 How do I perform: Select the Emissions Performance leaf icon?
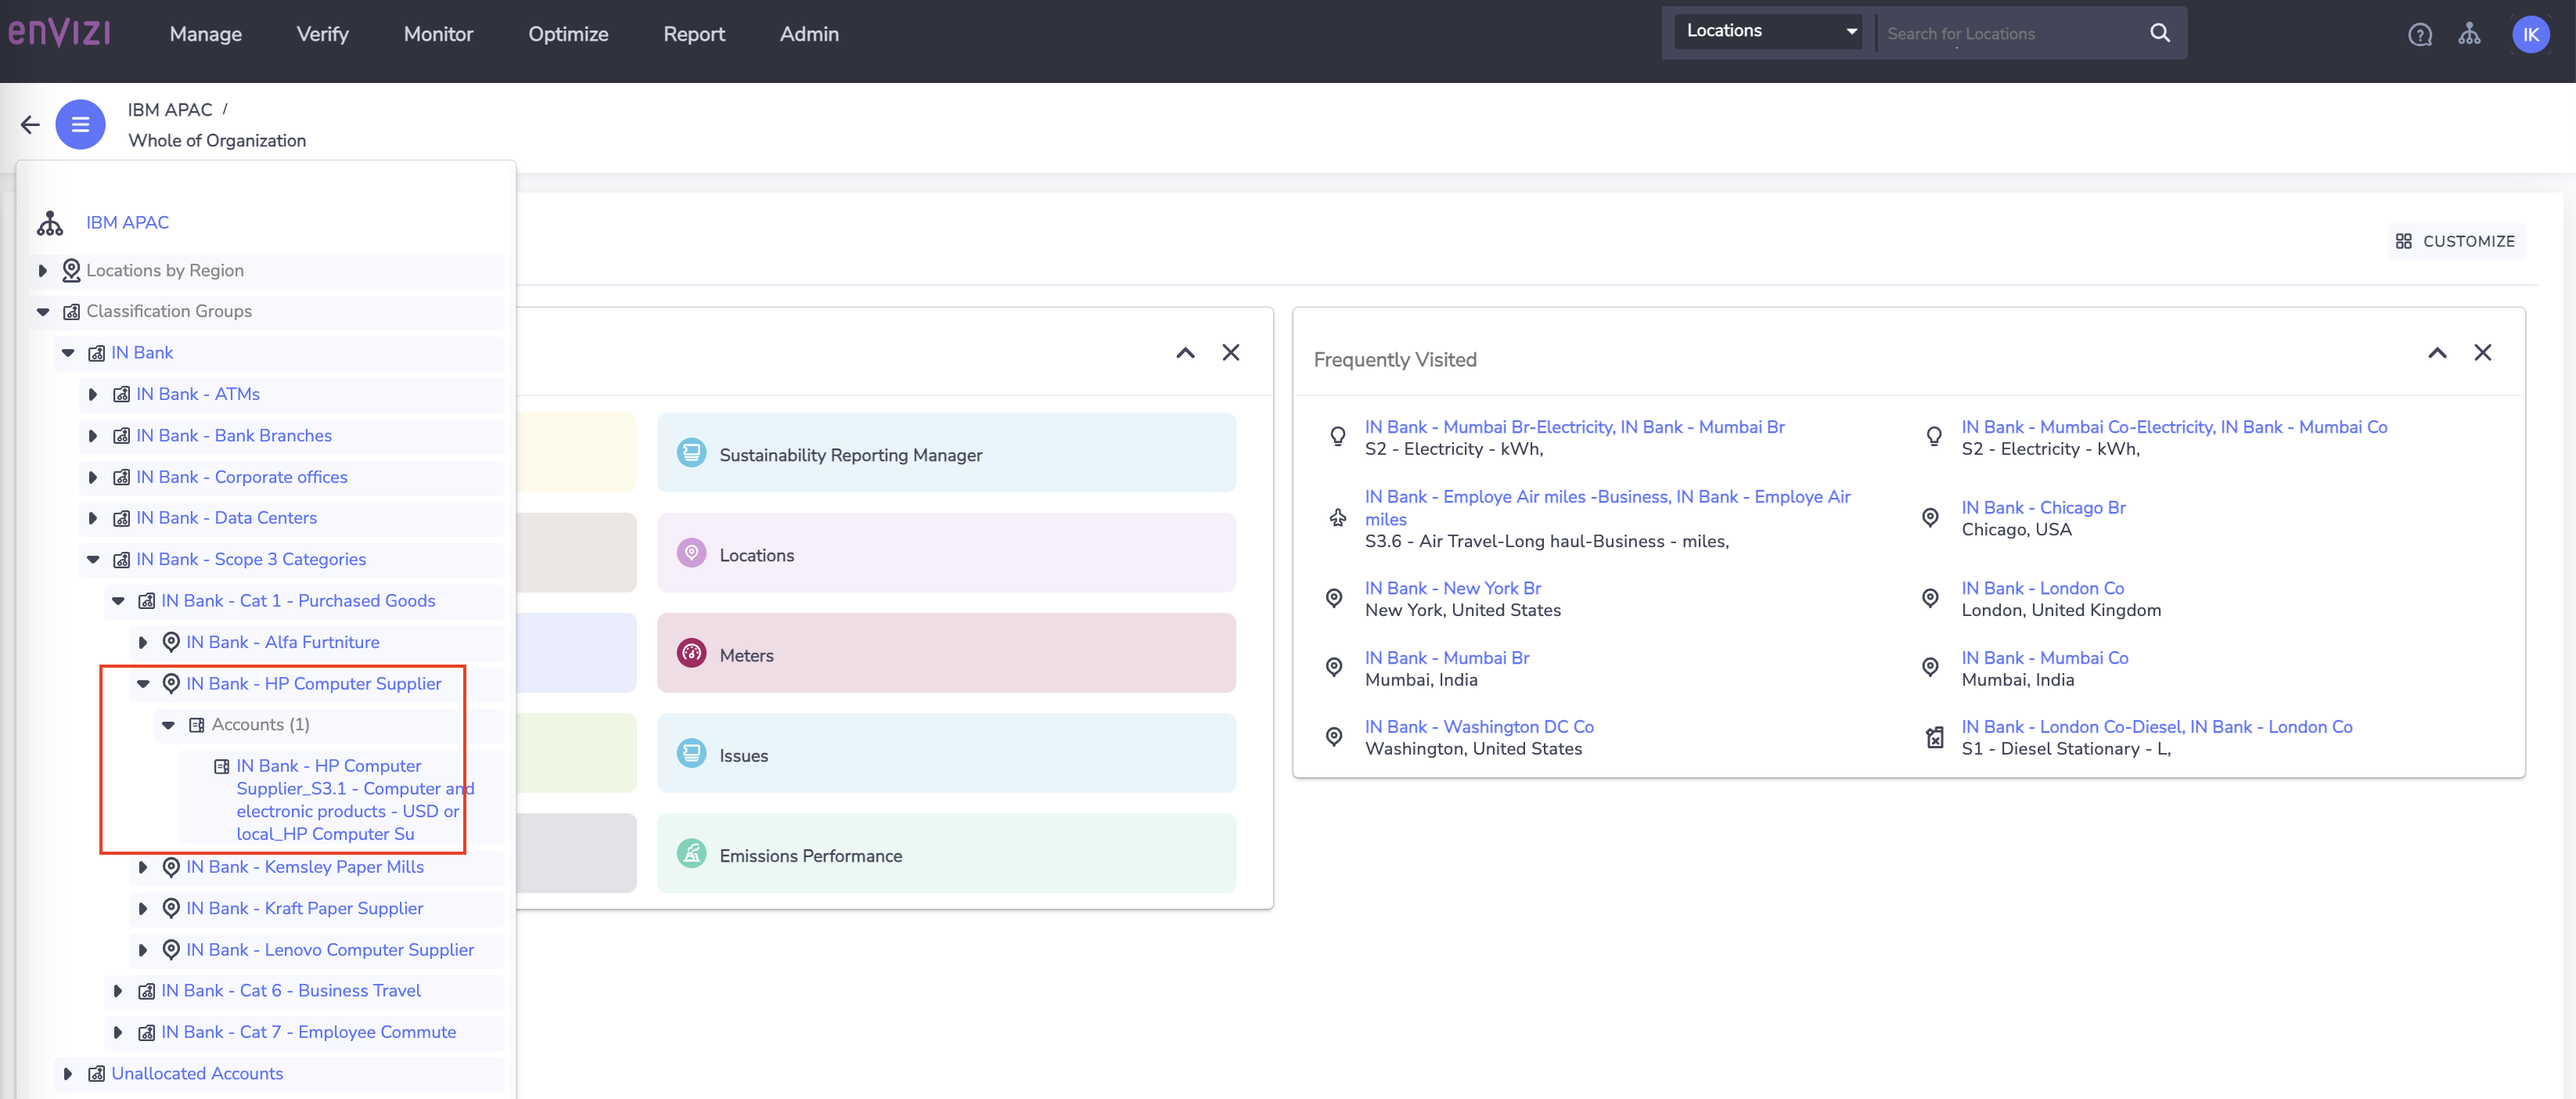(691, 853)
